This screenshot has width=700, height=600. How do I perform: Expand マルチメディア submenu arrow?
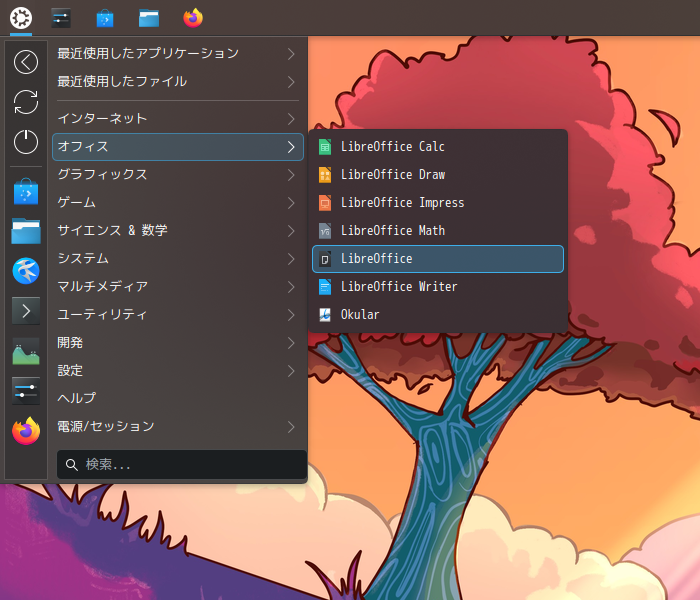tap(291, 287)
